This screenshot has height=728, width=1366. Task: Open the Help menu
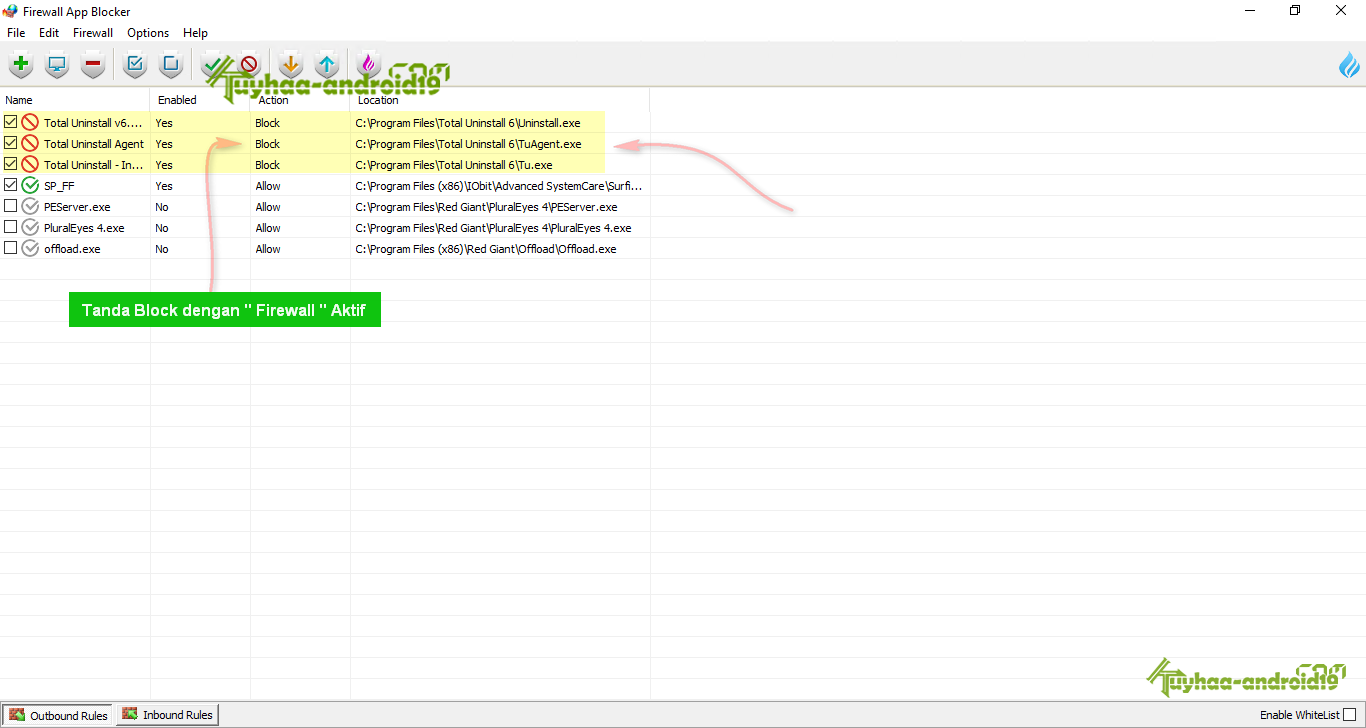[196, 33]
